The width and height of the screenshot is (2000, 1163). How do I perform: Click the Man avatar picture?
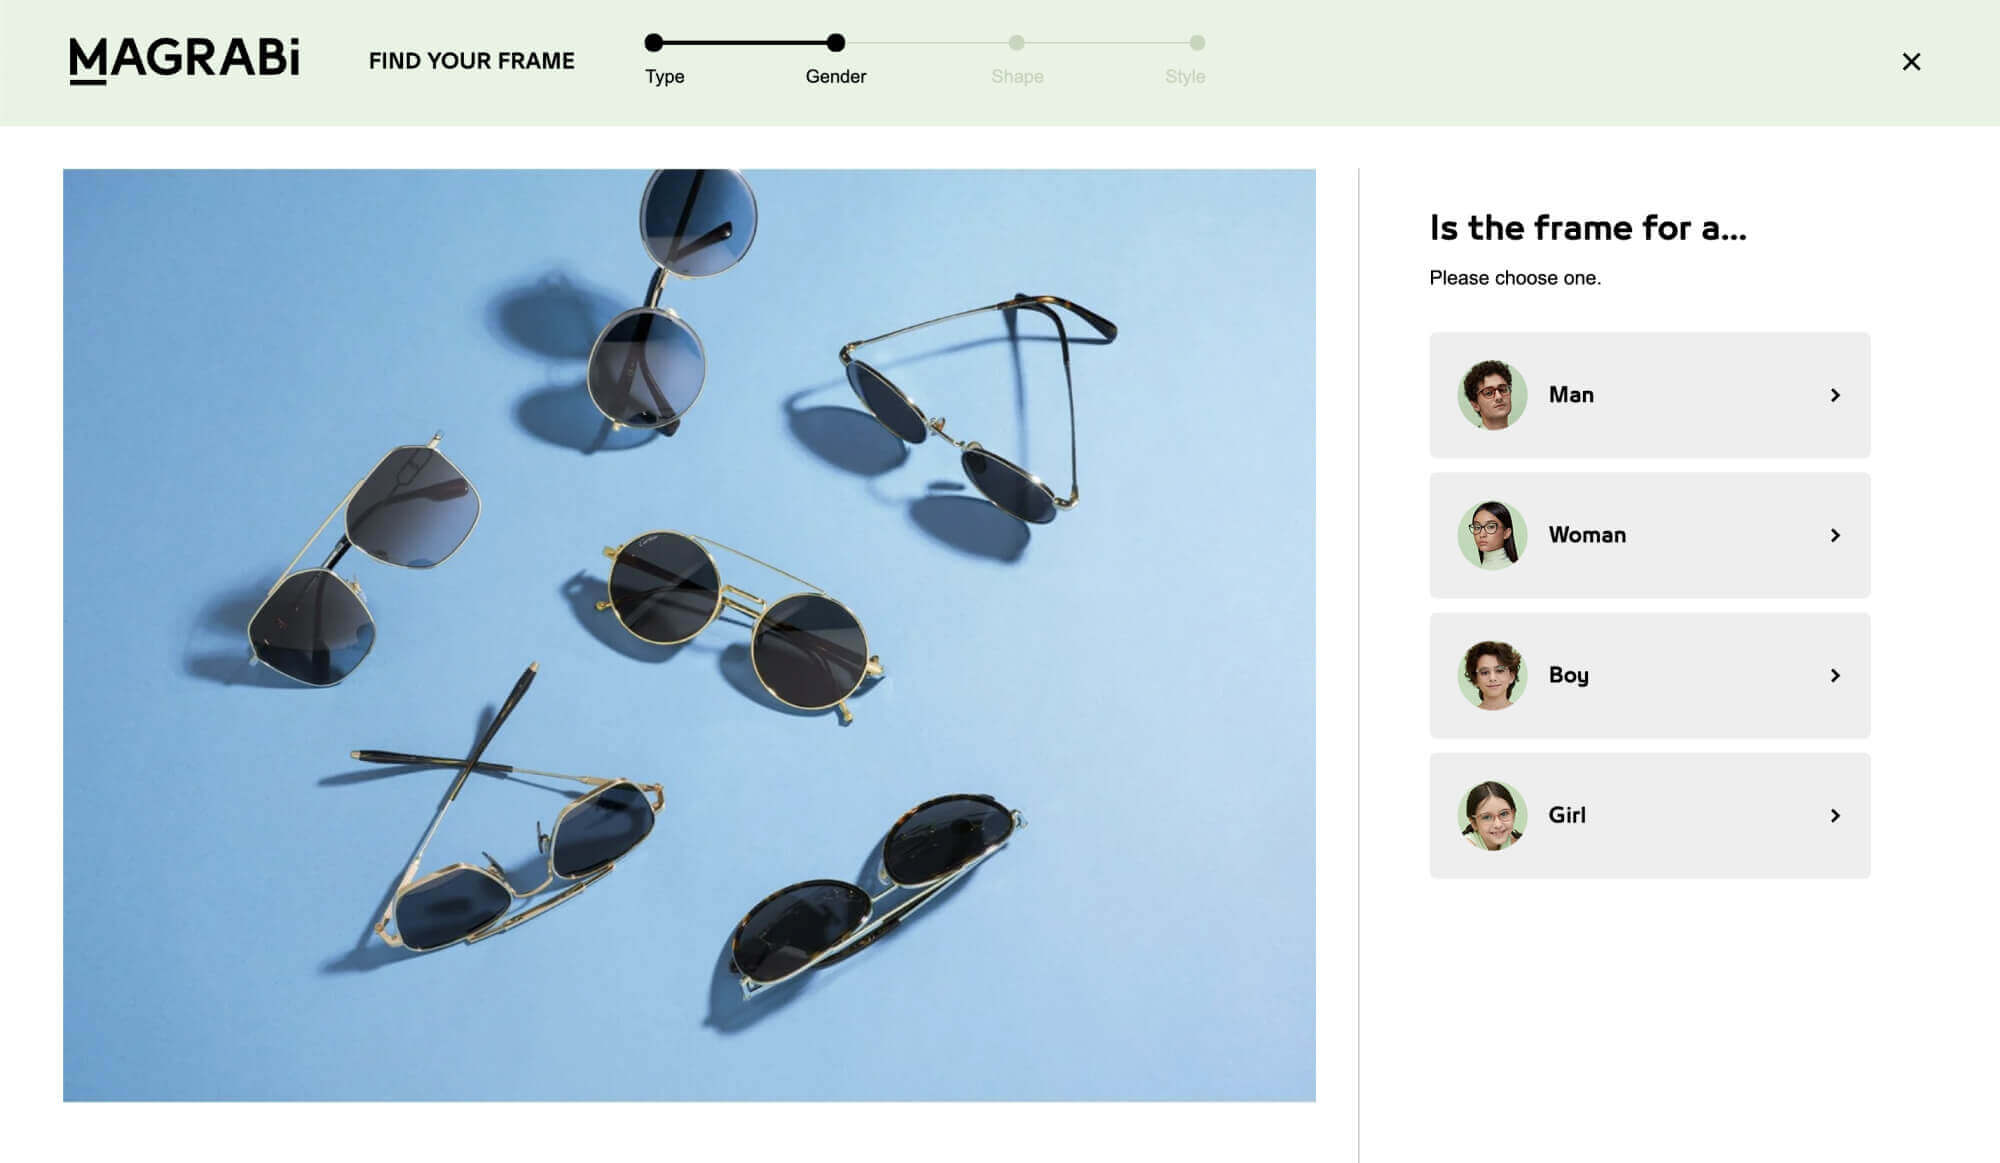[x=1492, y=395]
